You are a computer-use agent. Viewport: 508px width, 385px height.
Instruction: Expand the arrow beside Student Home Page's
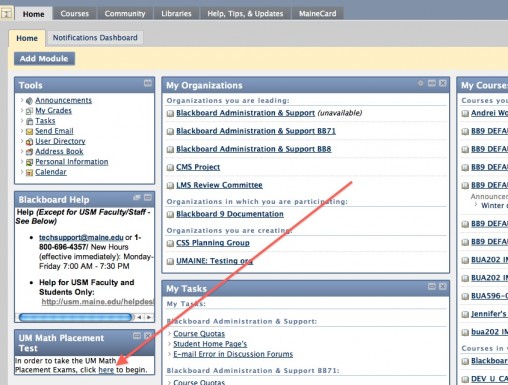pos(170,344)
